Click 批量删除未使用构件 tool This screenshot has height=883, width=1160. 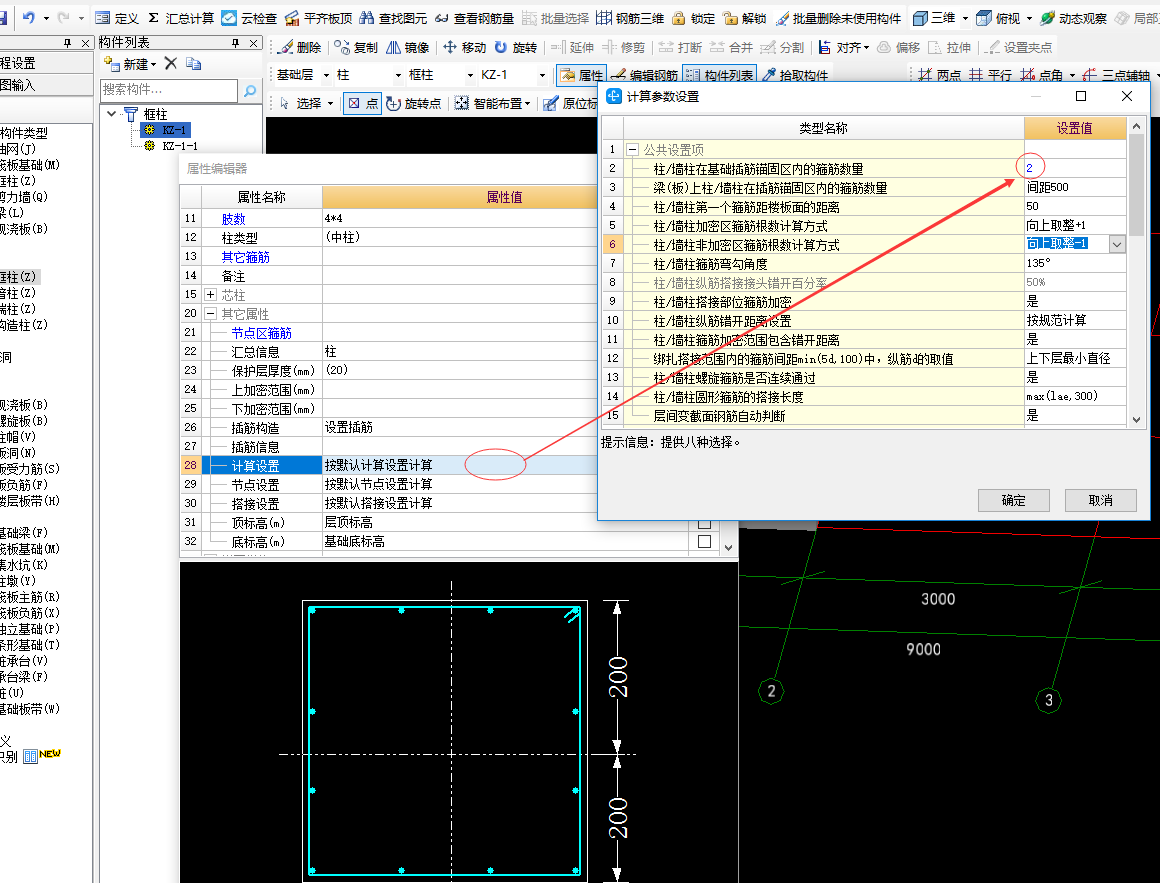click(837, 18)
